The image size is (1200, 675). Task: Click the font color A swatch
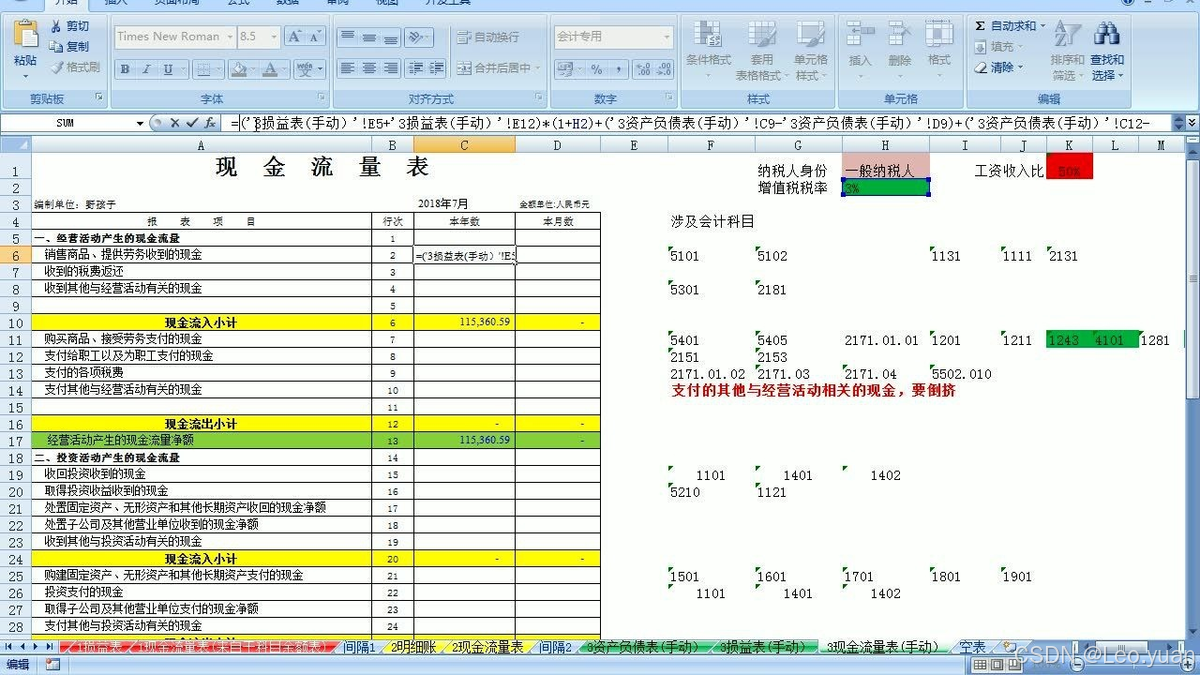coord(270,69)
